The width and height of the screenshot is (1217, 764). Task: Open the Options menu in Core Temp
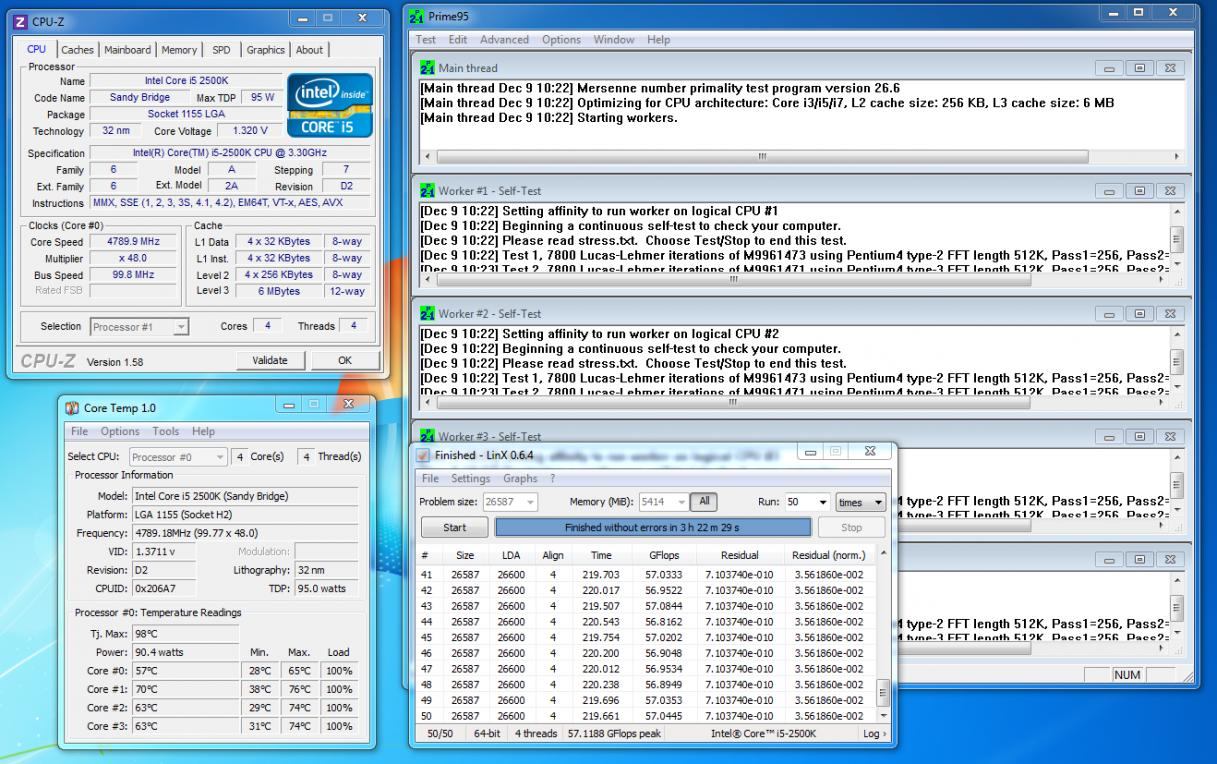tap(120, 431)
